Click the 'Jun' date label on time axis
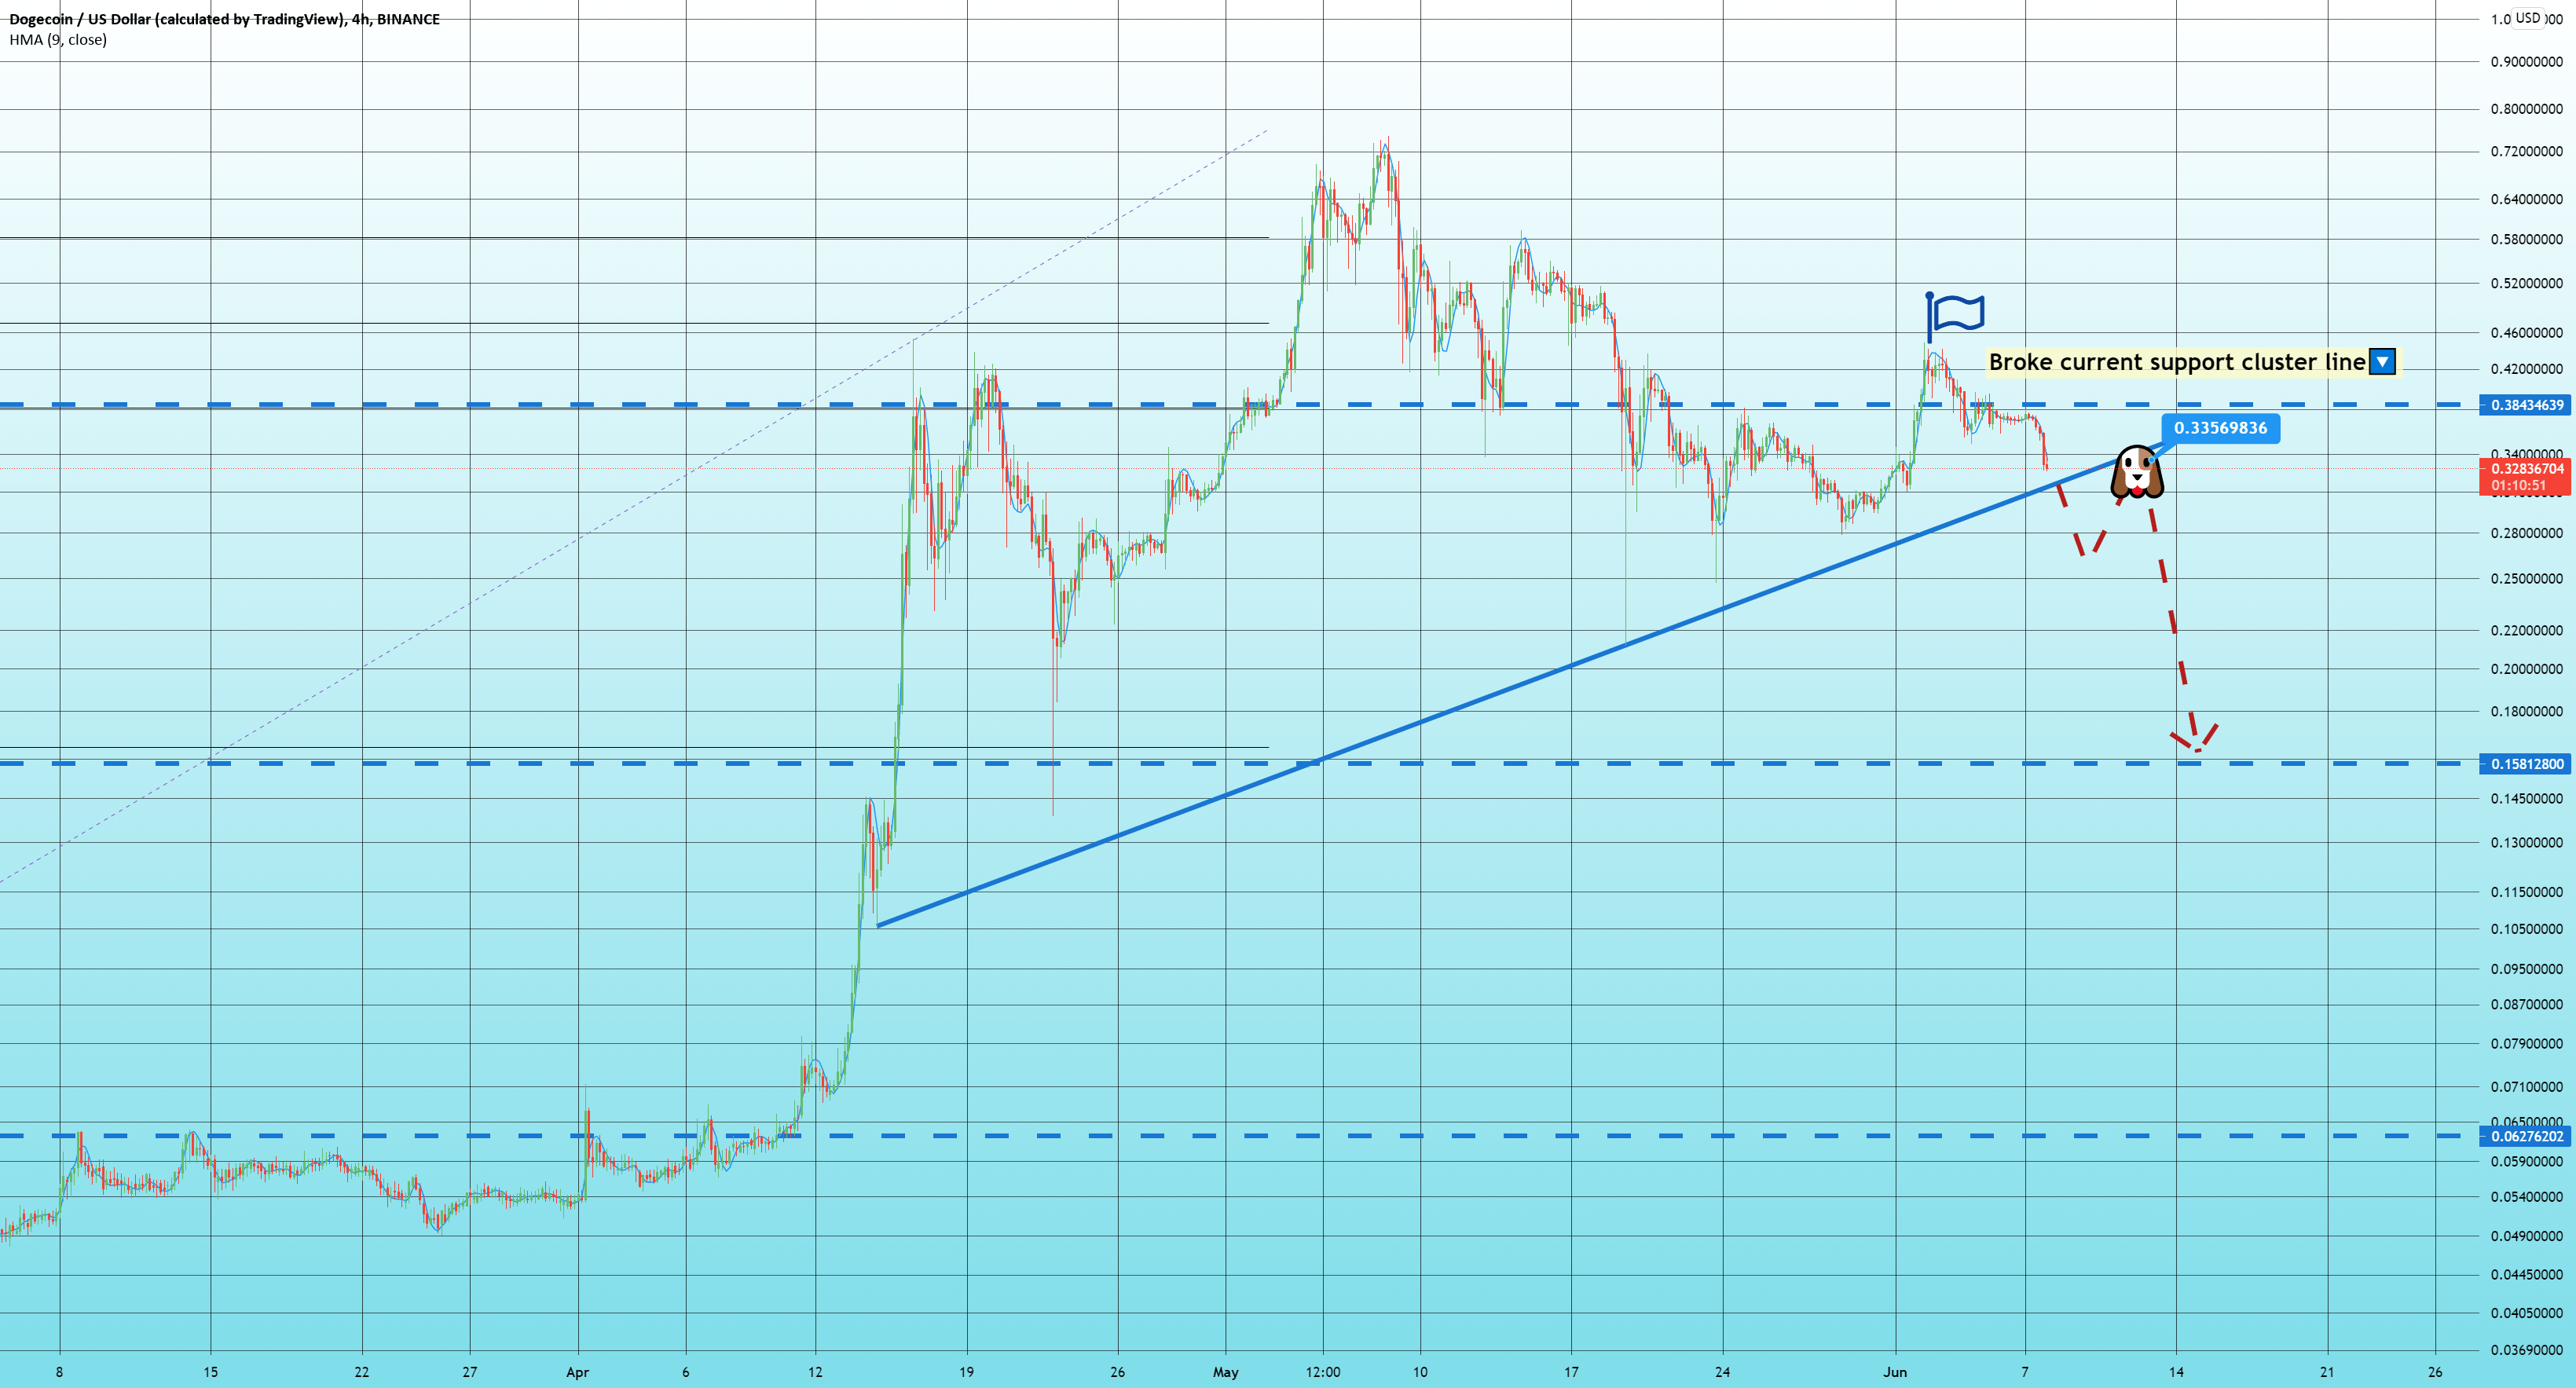Viewport: 2576px width, 1388px height. click(1895, 1372)
